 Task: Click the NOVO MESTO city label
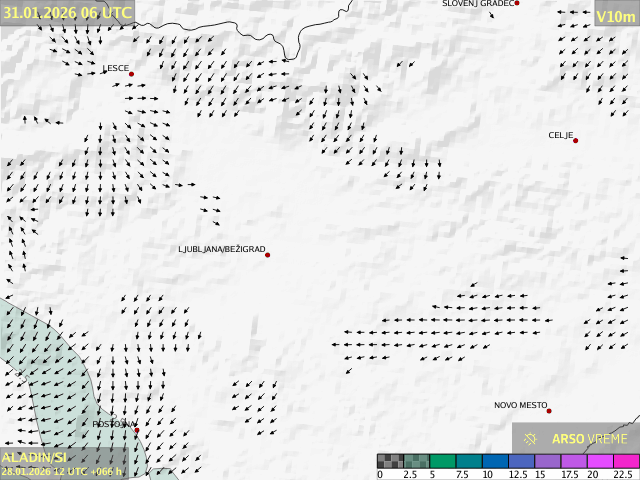tap(520, 405)
